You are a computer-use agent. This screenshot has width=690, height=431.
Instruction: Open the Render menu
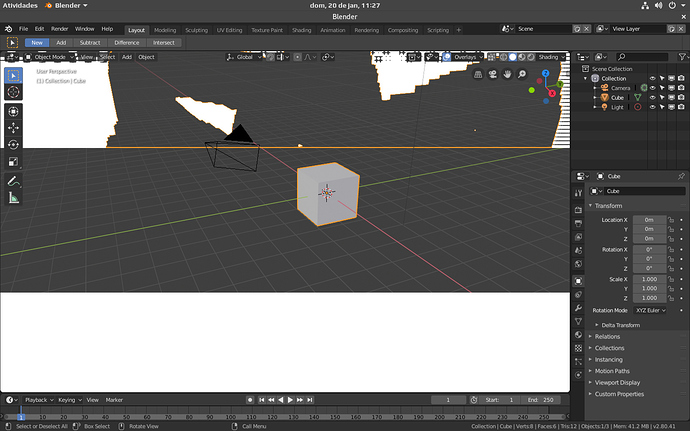pyautogui.click(x=59, y=29)
